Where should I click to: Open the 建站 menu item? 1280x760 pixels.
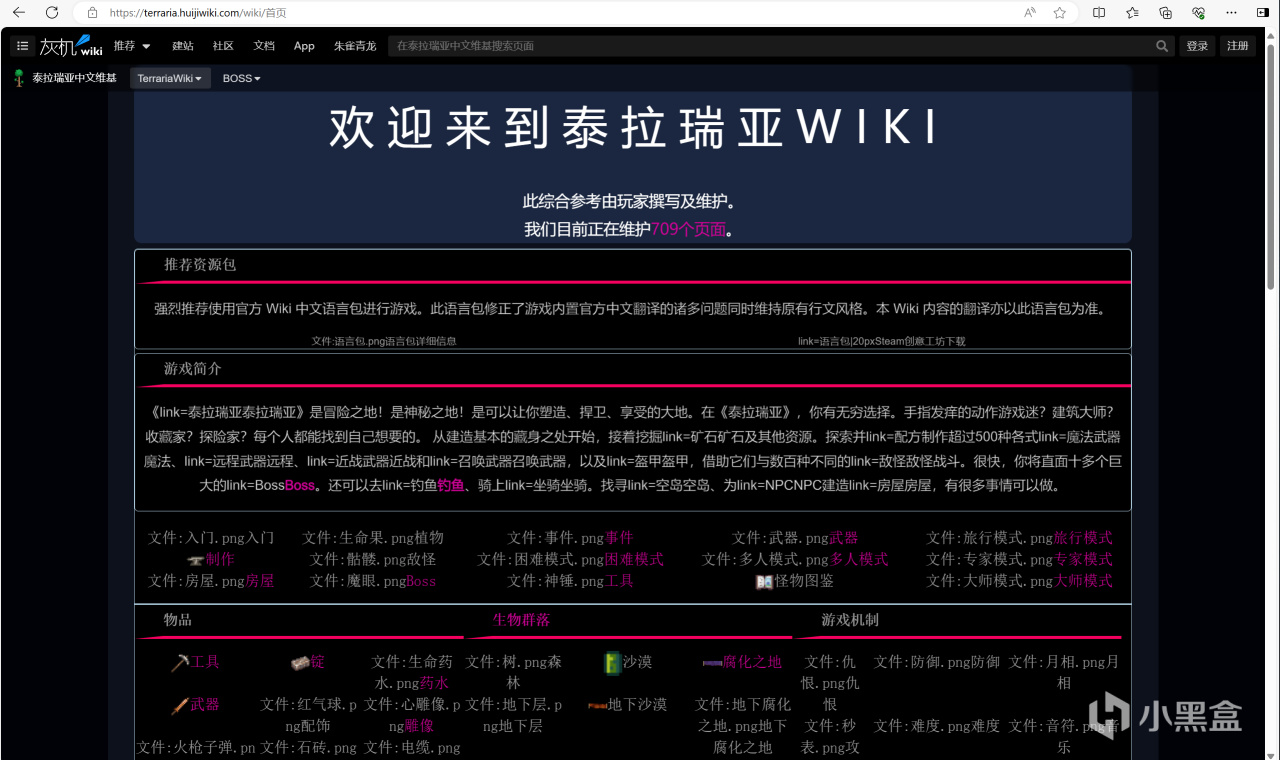[183, 46]
